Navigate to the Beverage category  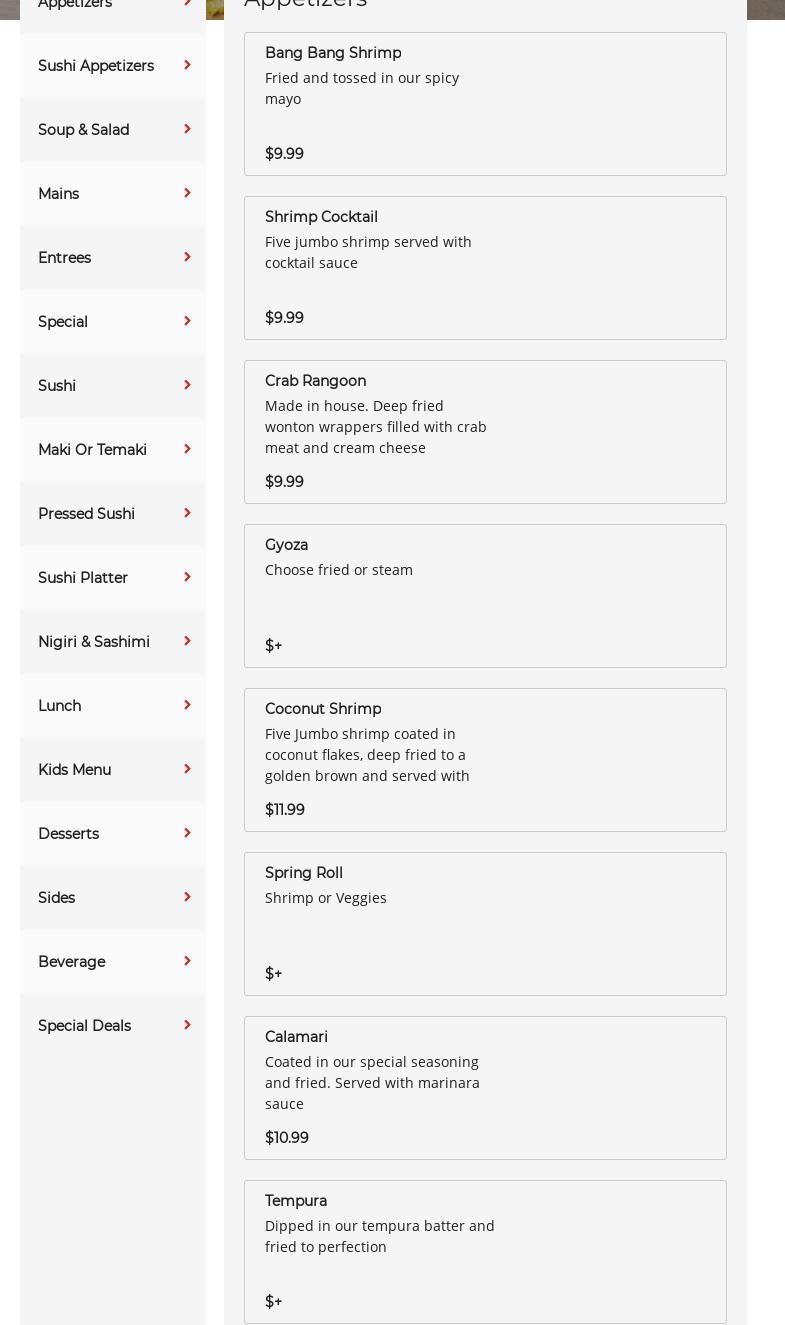[72, 962]
